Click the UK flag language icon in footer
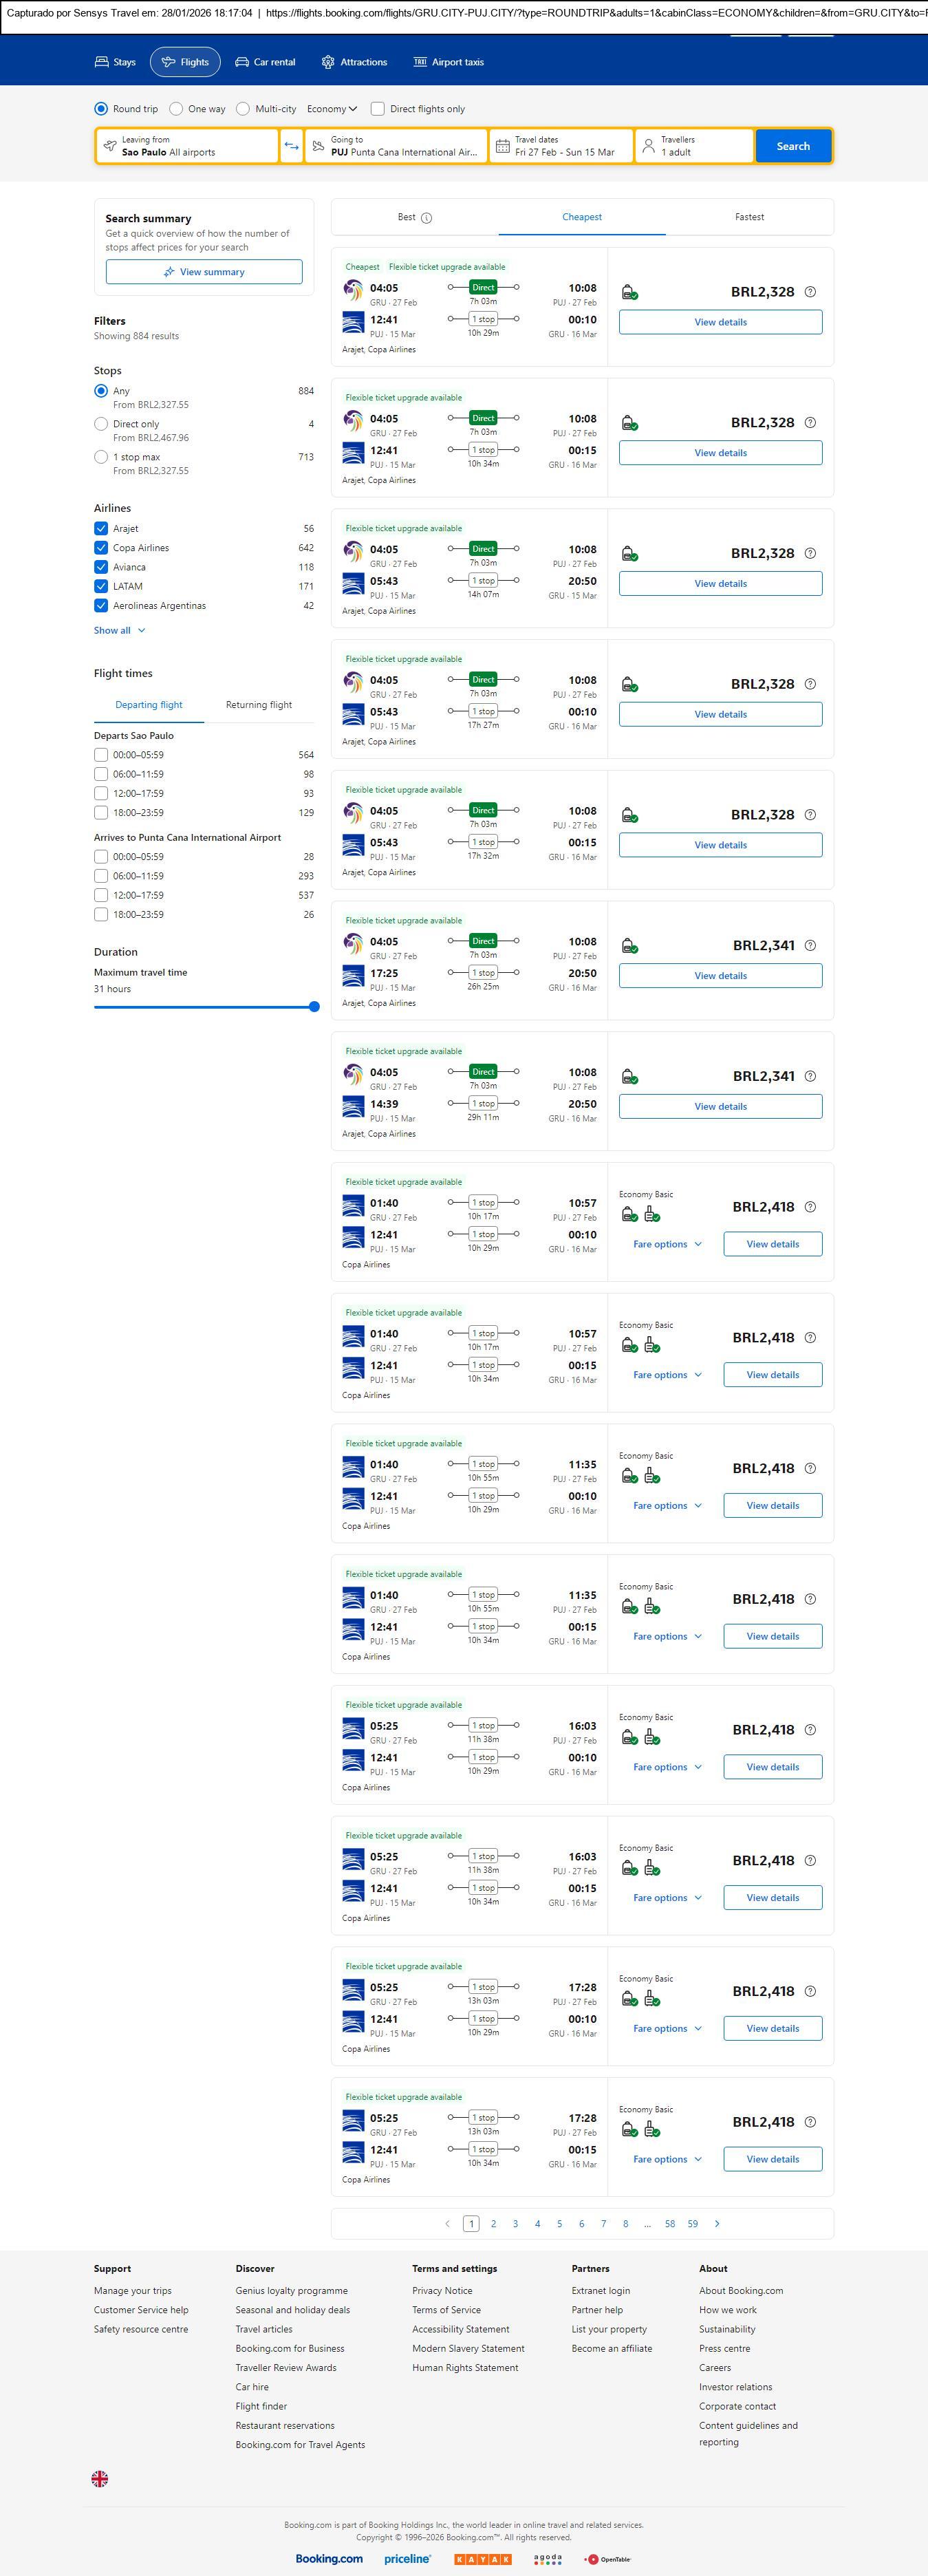Screen dimensions: 928x2576 [100, 2478]
